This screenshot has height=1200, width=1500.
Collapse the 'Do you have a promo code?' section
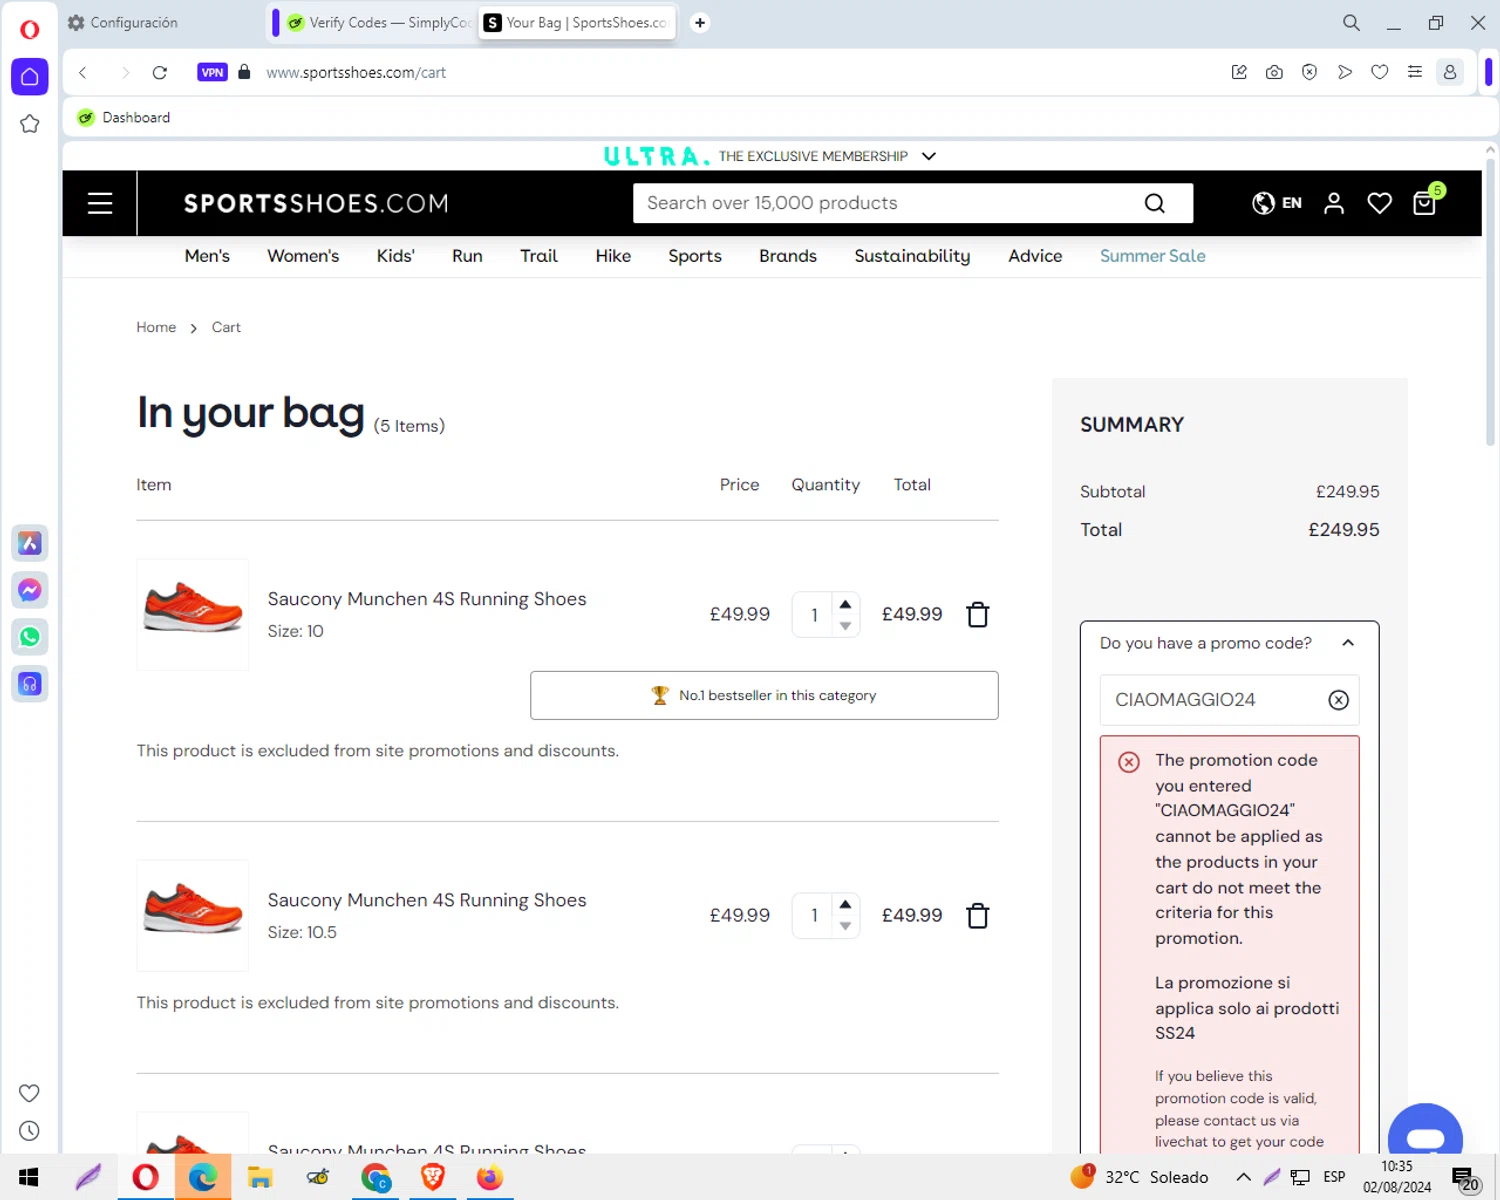[x=1348, y=643]
